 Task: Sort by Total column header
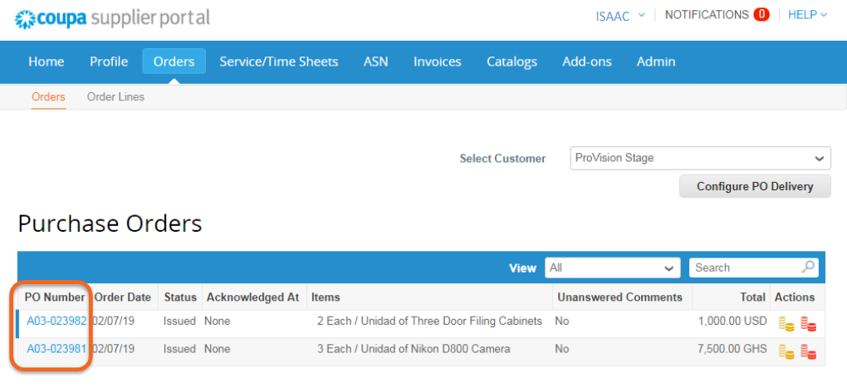(x=753, y=297)
